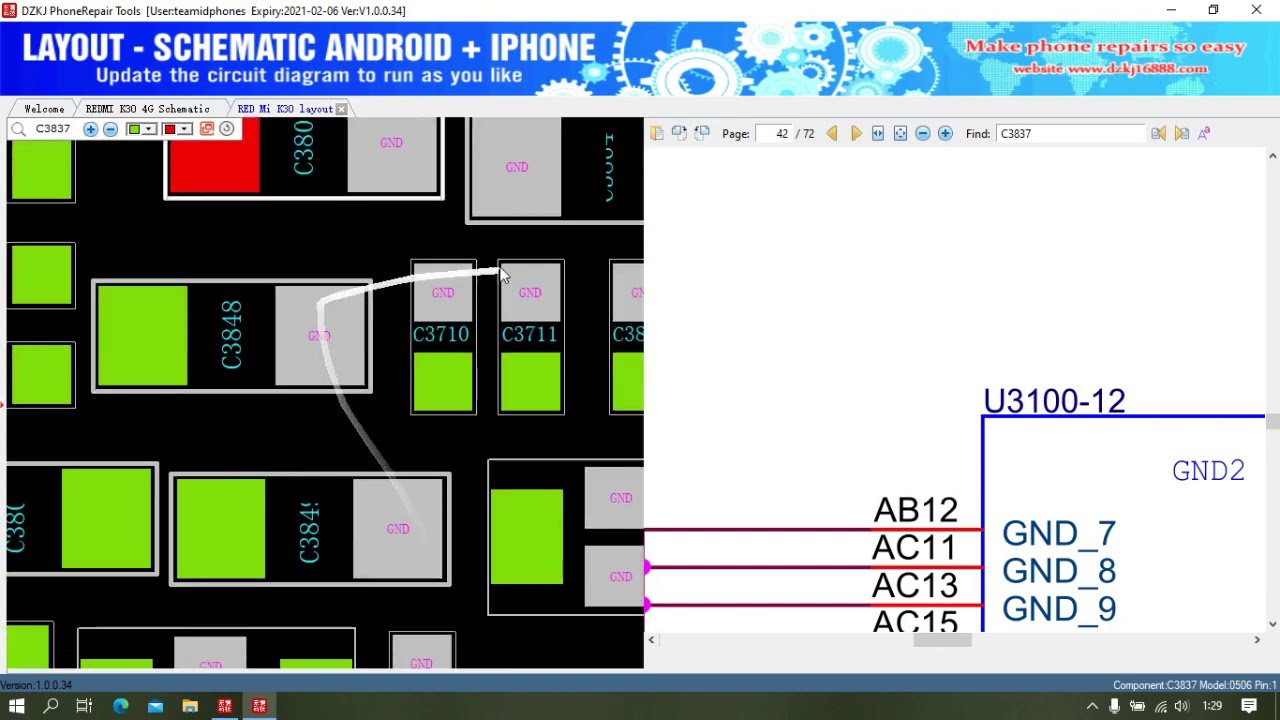1280x720 pixels.
Task: Click the U3100-12 component label
Action: (1054, 402)
